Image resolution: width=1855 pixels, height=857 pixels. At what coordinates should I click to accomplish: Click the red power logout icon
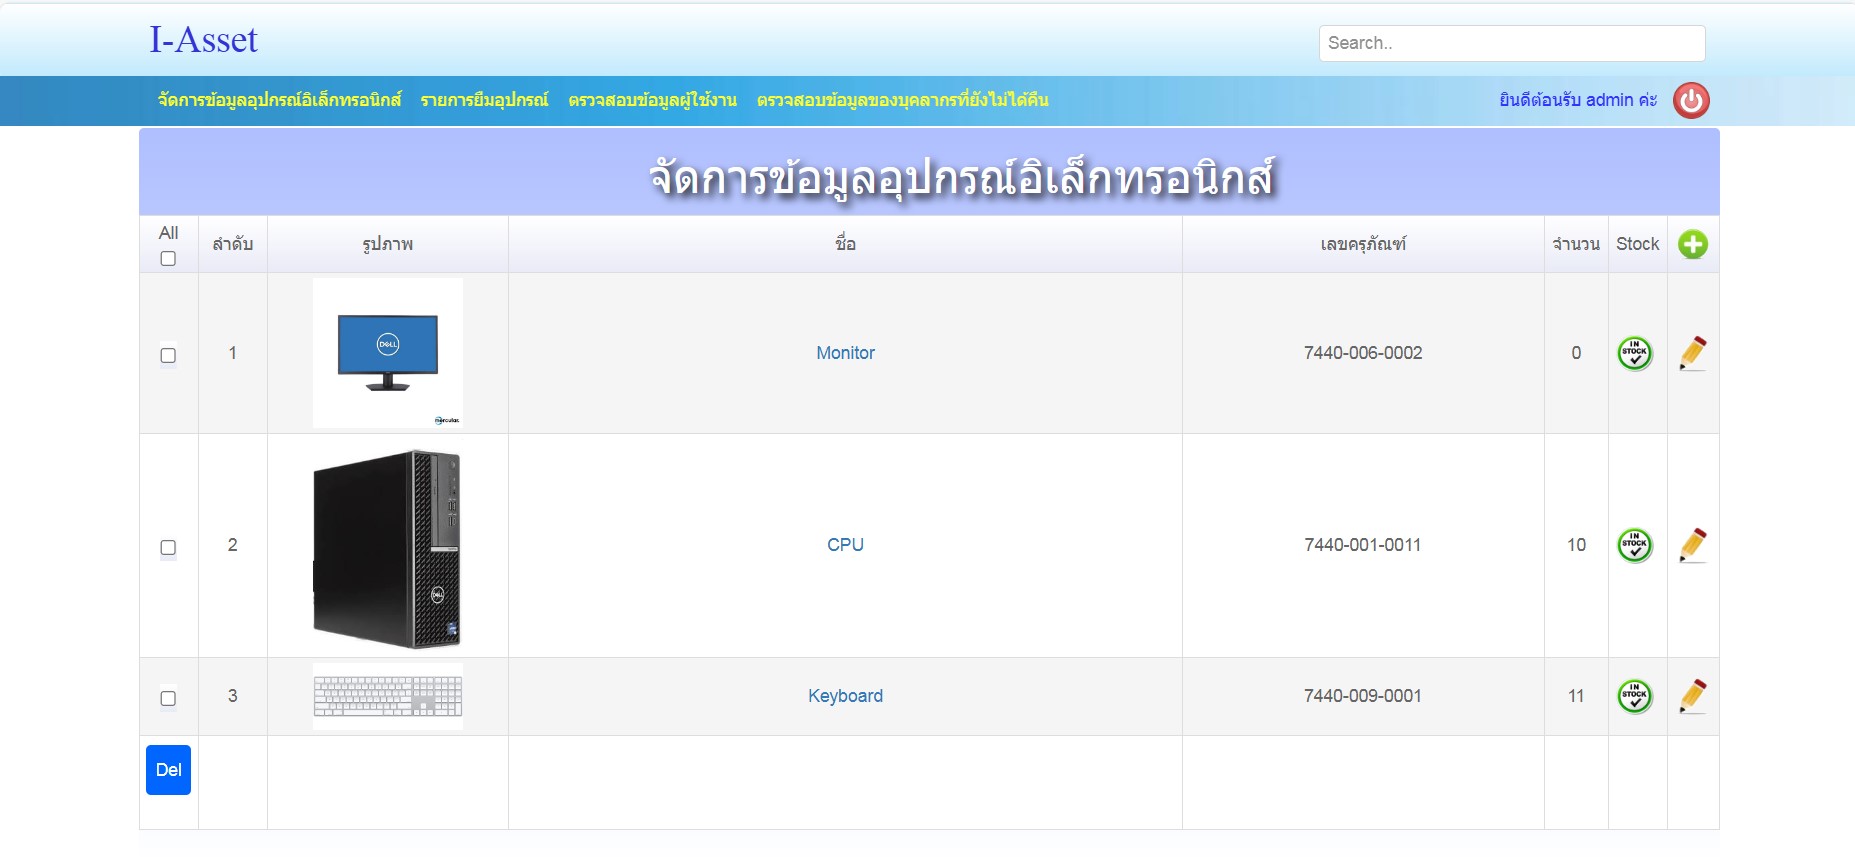click(x=1691, y=101)
